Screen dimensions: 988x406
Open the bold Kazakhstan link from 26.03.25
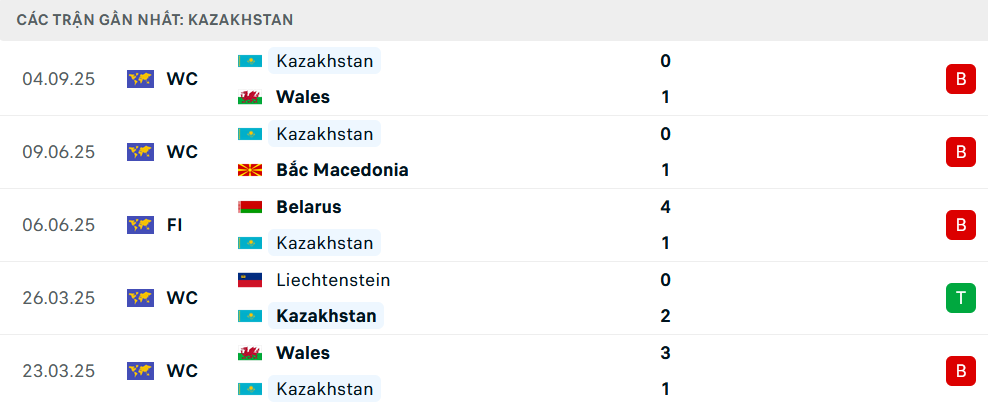[326, 316]
